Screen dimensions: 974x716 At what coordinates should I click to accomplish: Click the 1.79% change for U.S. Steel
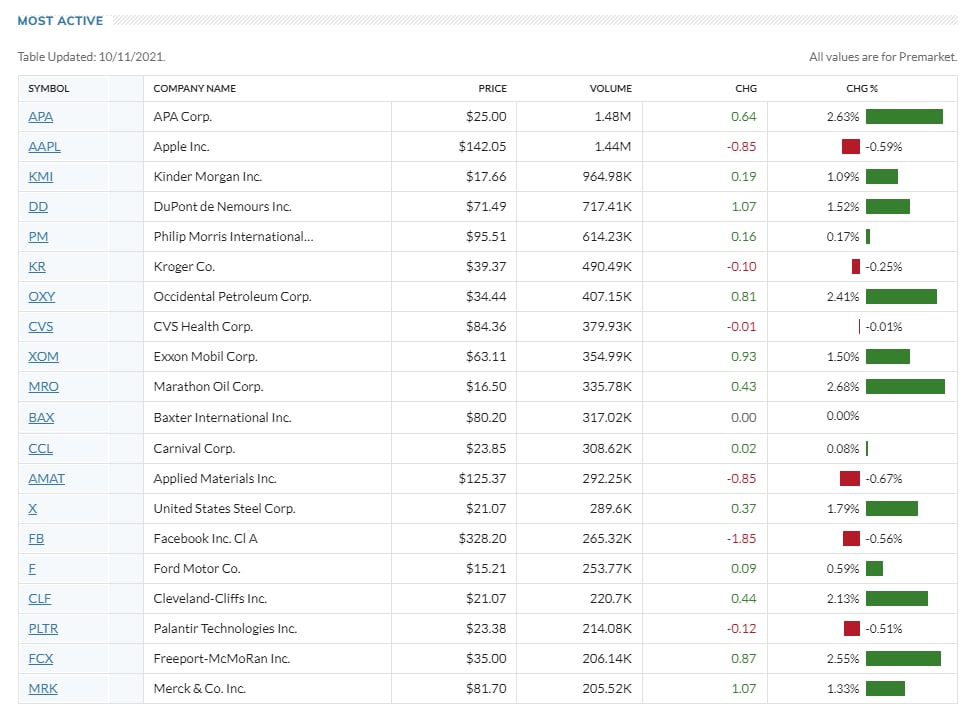tap(843, 509)
